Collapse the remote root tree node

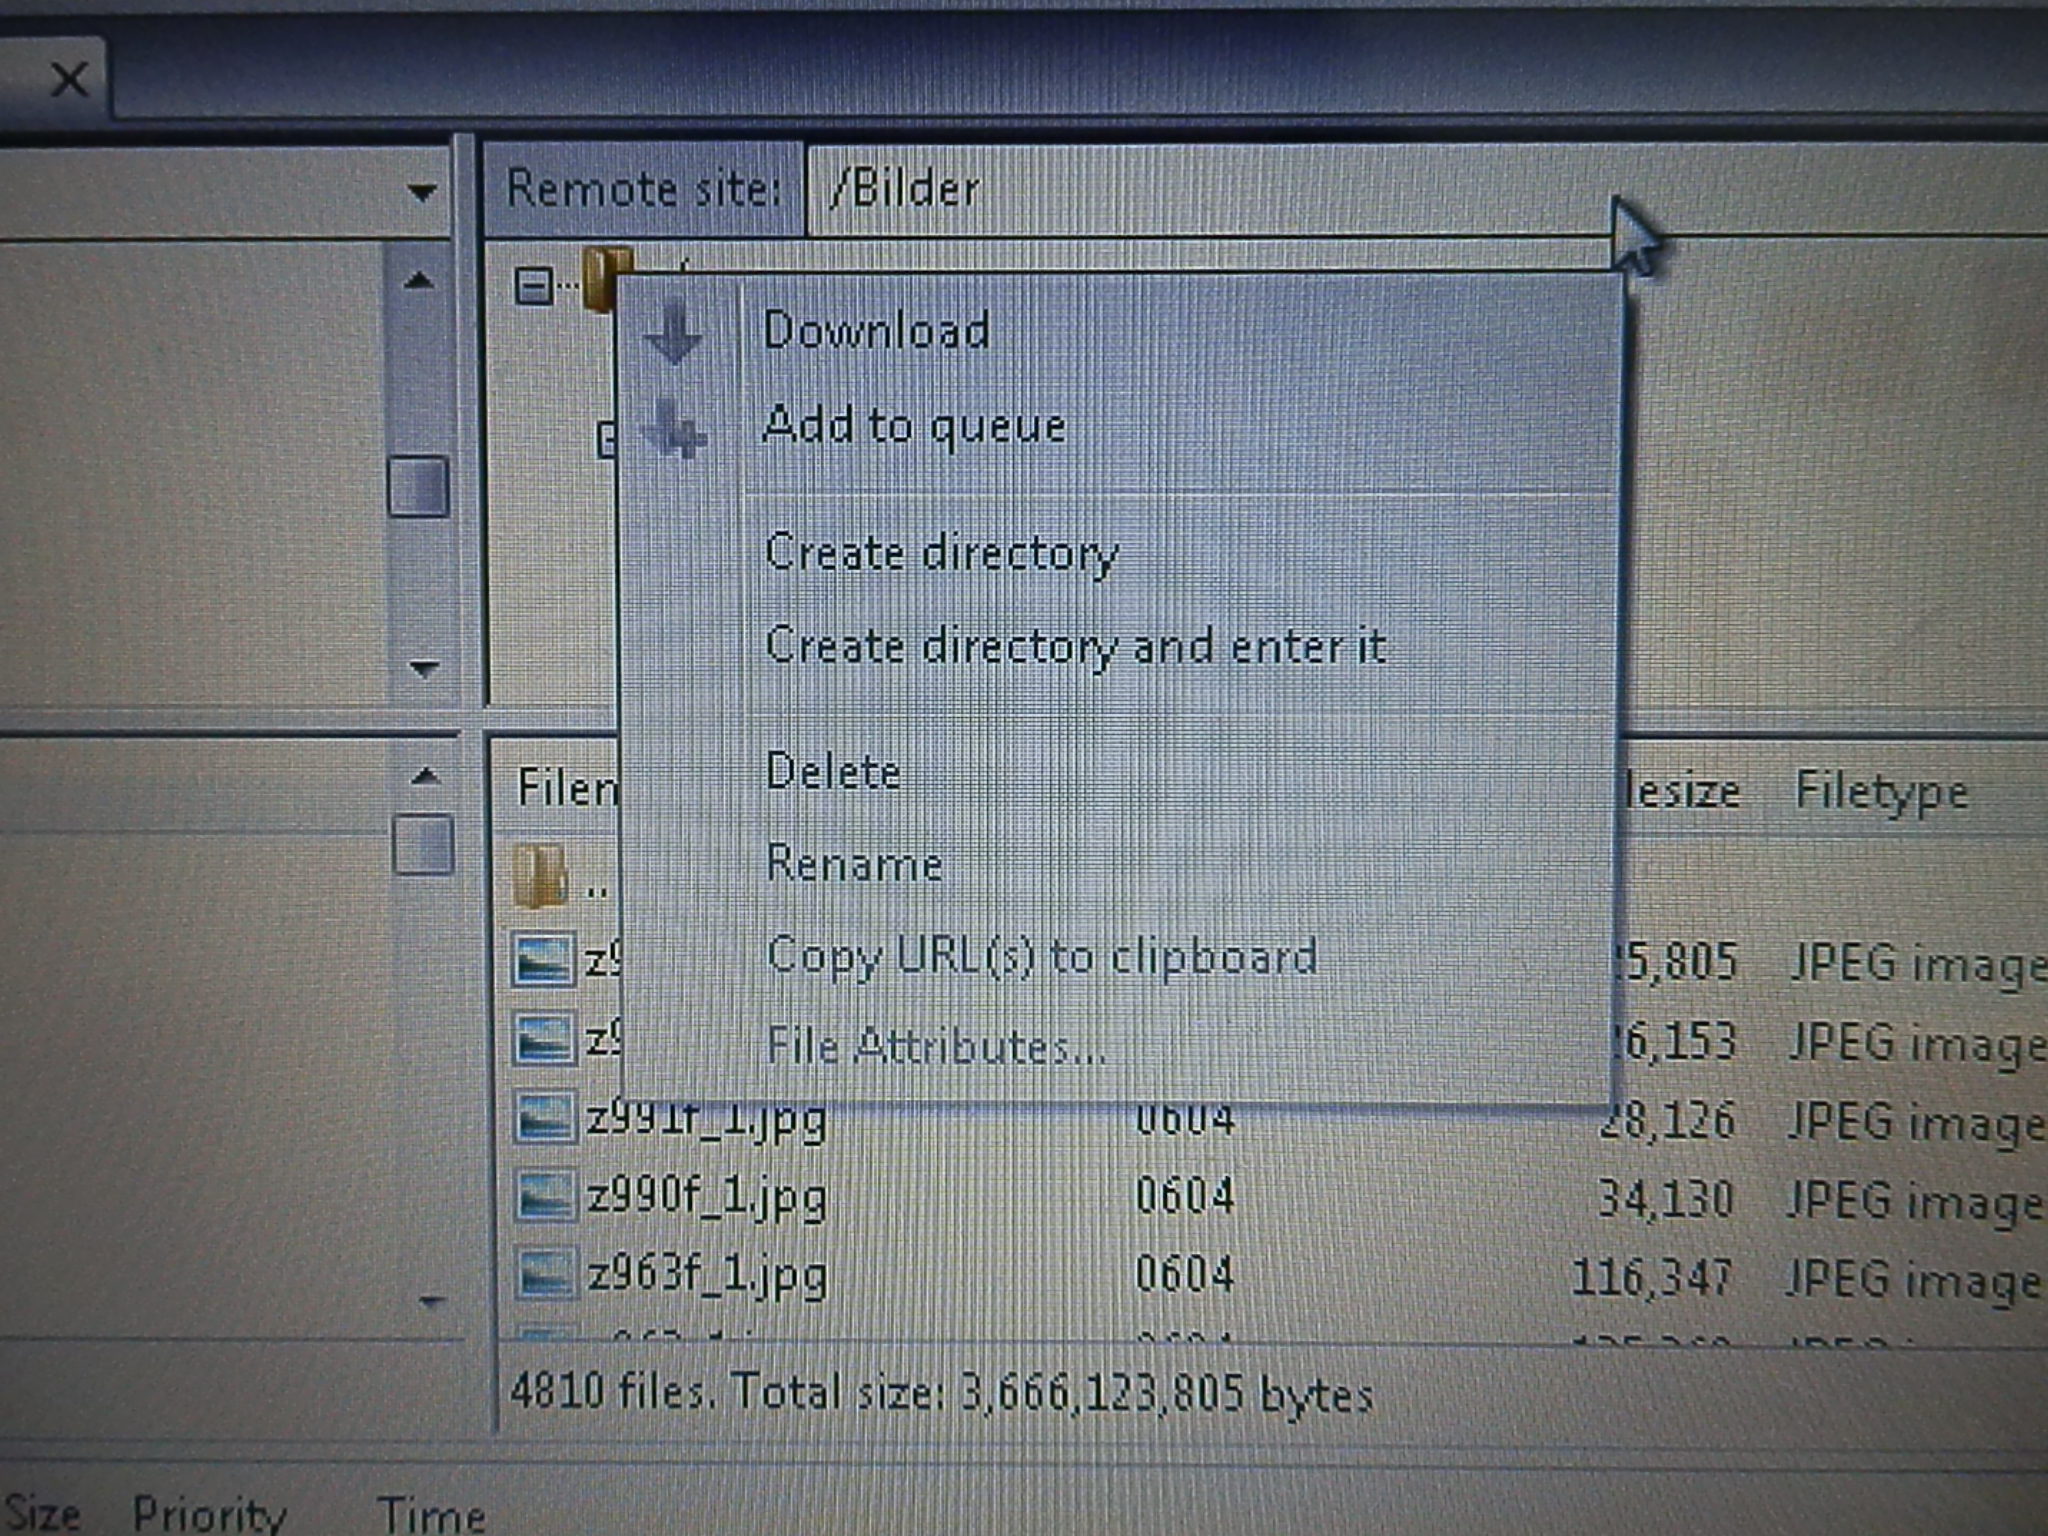pyautogui.click(x=533, y=287)
